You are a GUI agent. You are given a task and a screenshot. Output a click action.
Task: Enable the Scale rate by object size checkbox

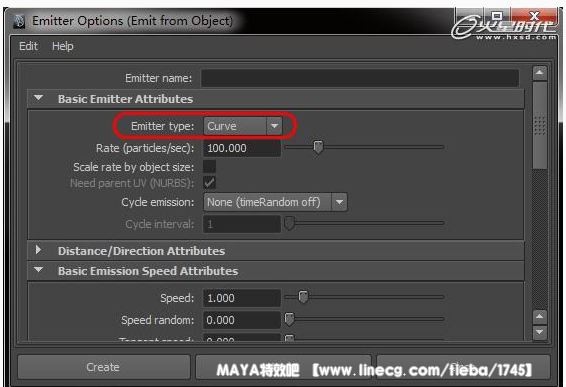pos(209,167)
